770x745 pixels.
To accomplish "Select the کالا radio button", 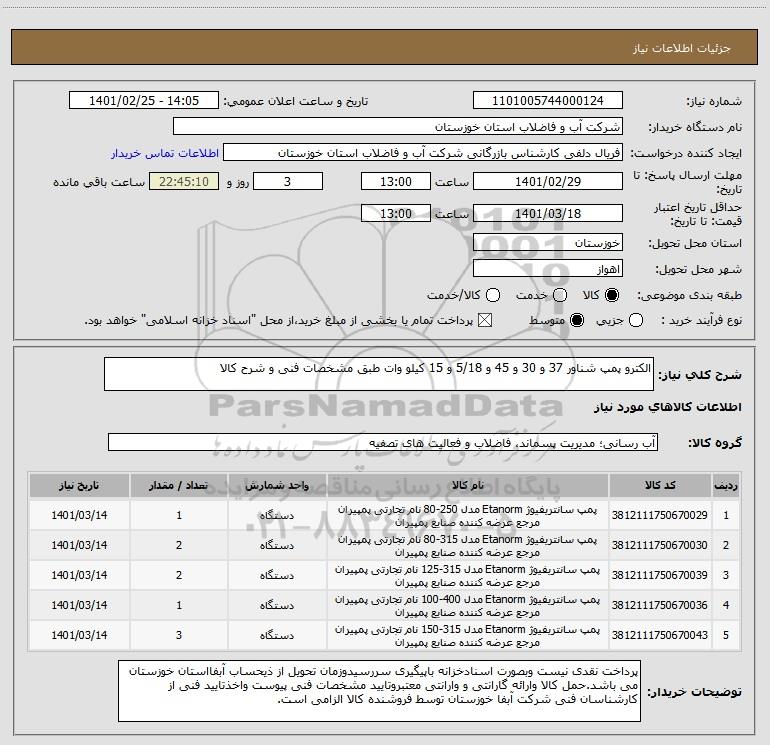I will (612, 295).
